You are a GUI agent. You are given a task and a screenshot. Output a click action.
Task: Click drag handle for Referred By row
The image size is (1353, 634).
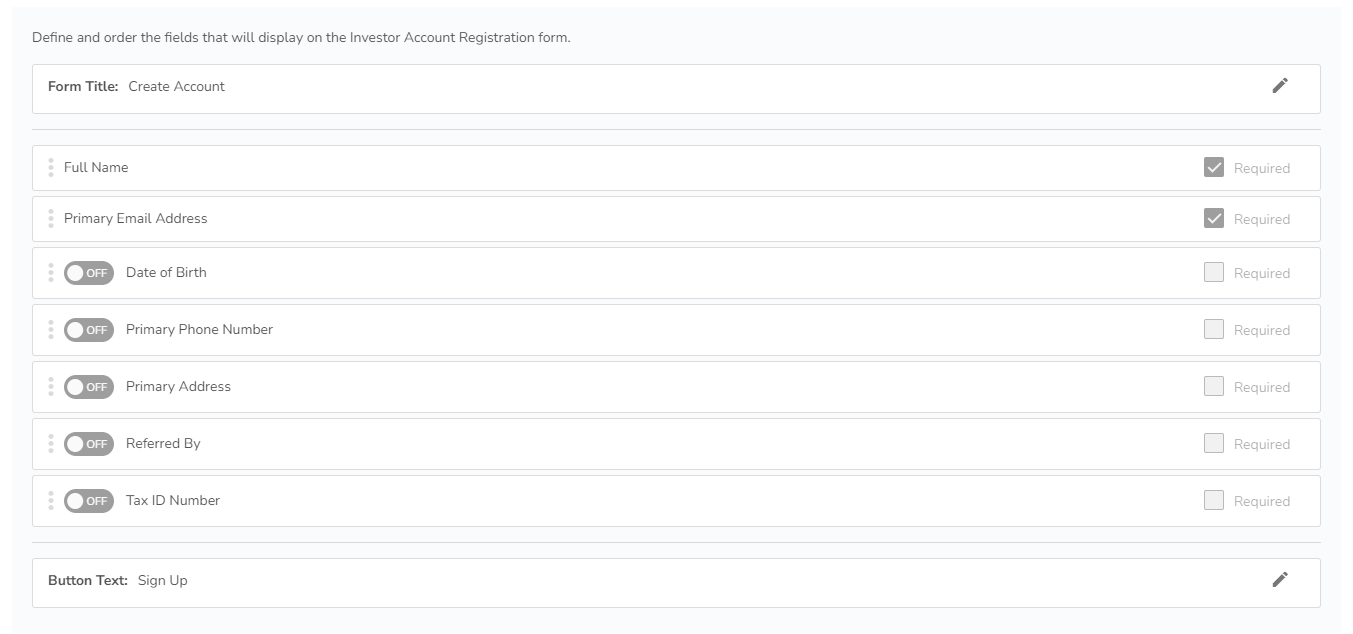click(x=51, y=444)
